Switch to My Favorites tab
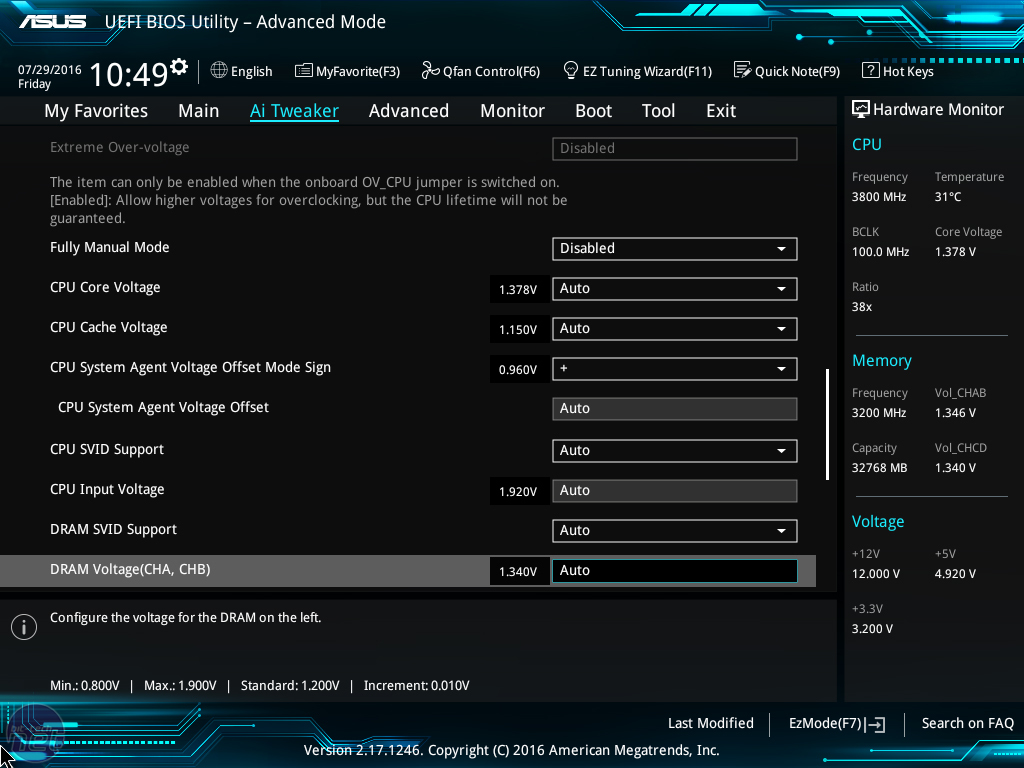This screenshot has height=768, width=1024. (96, 111)
